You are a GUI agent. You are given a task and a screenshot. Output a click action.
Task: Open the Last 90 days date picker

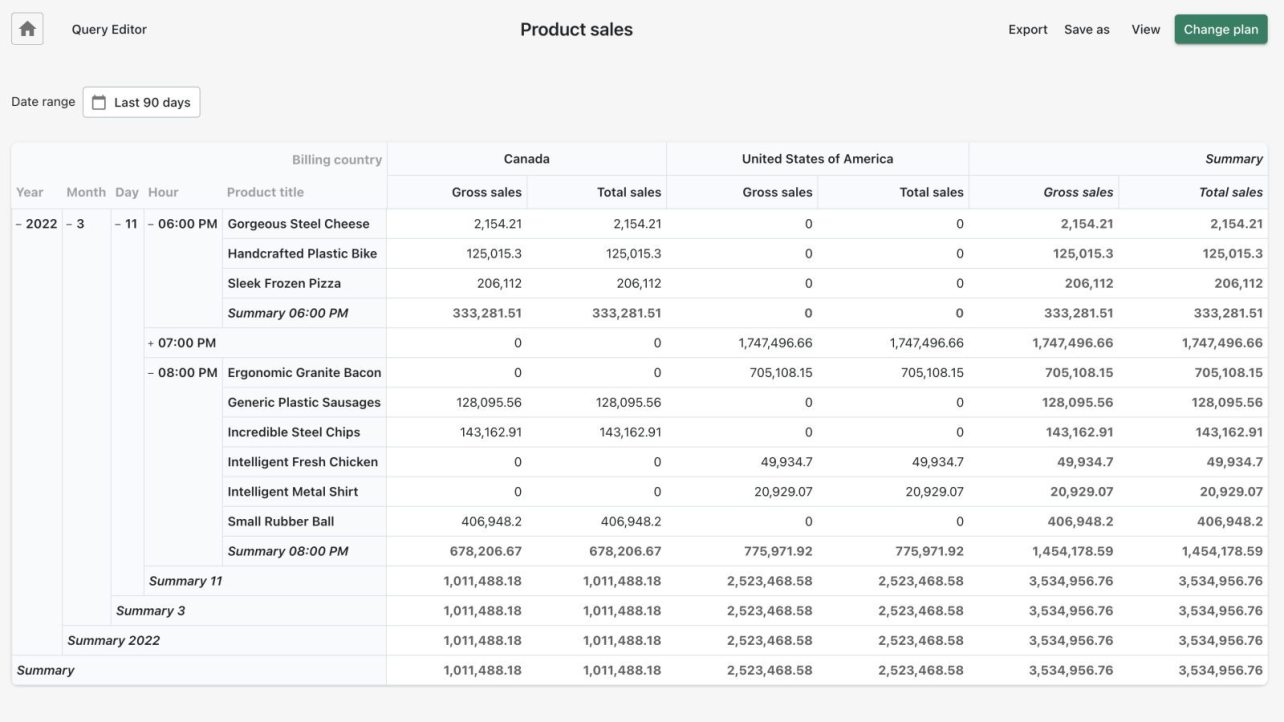coord(141,102)
